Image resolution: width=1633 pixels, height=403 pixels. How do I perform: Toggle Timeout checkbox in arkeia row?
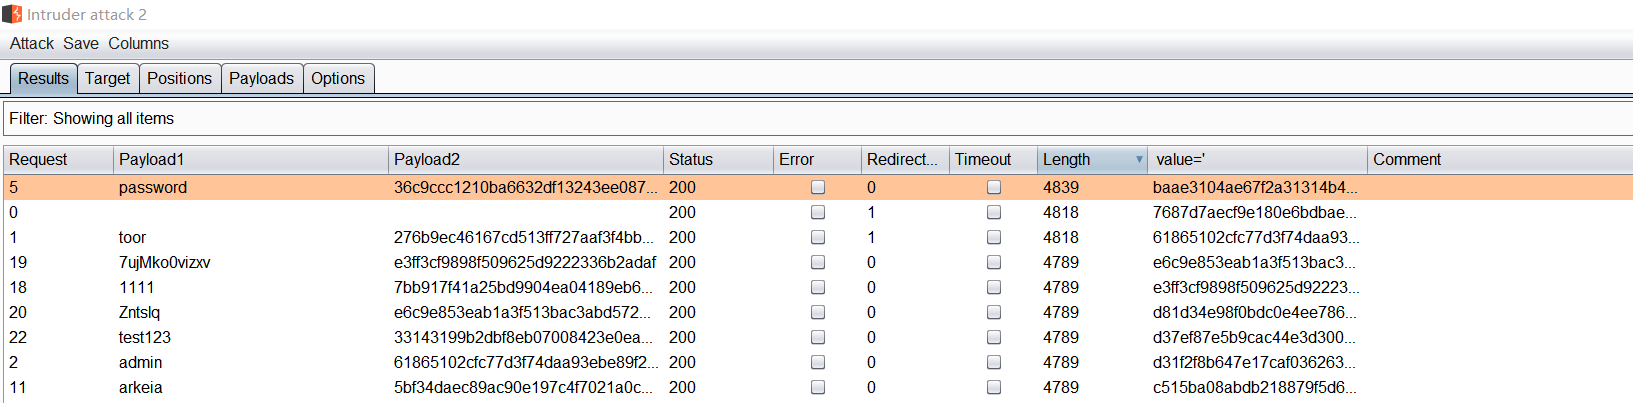point(994,387)
